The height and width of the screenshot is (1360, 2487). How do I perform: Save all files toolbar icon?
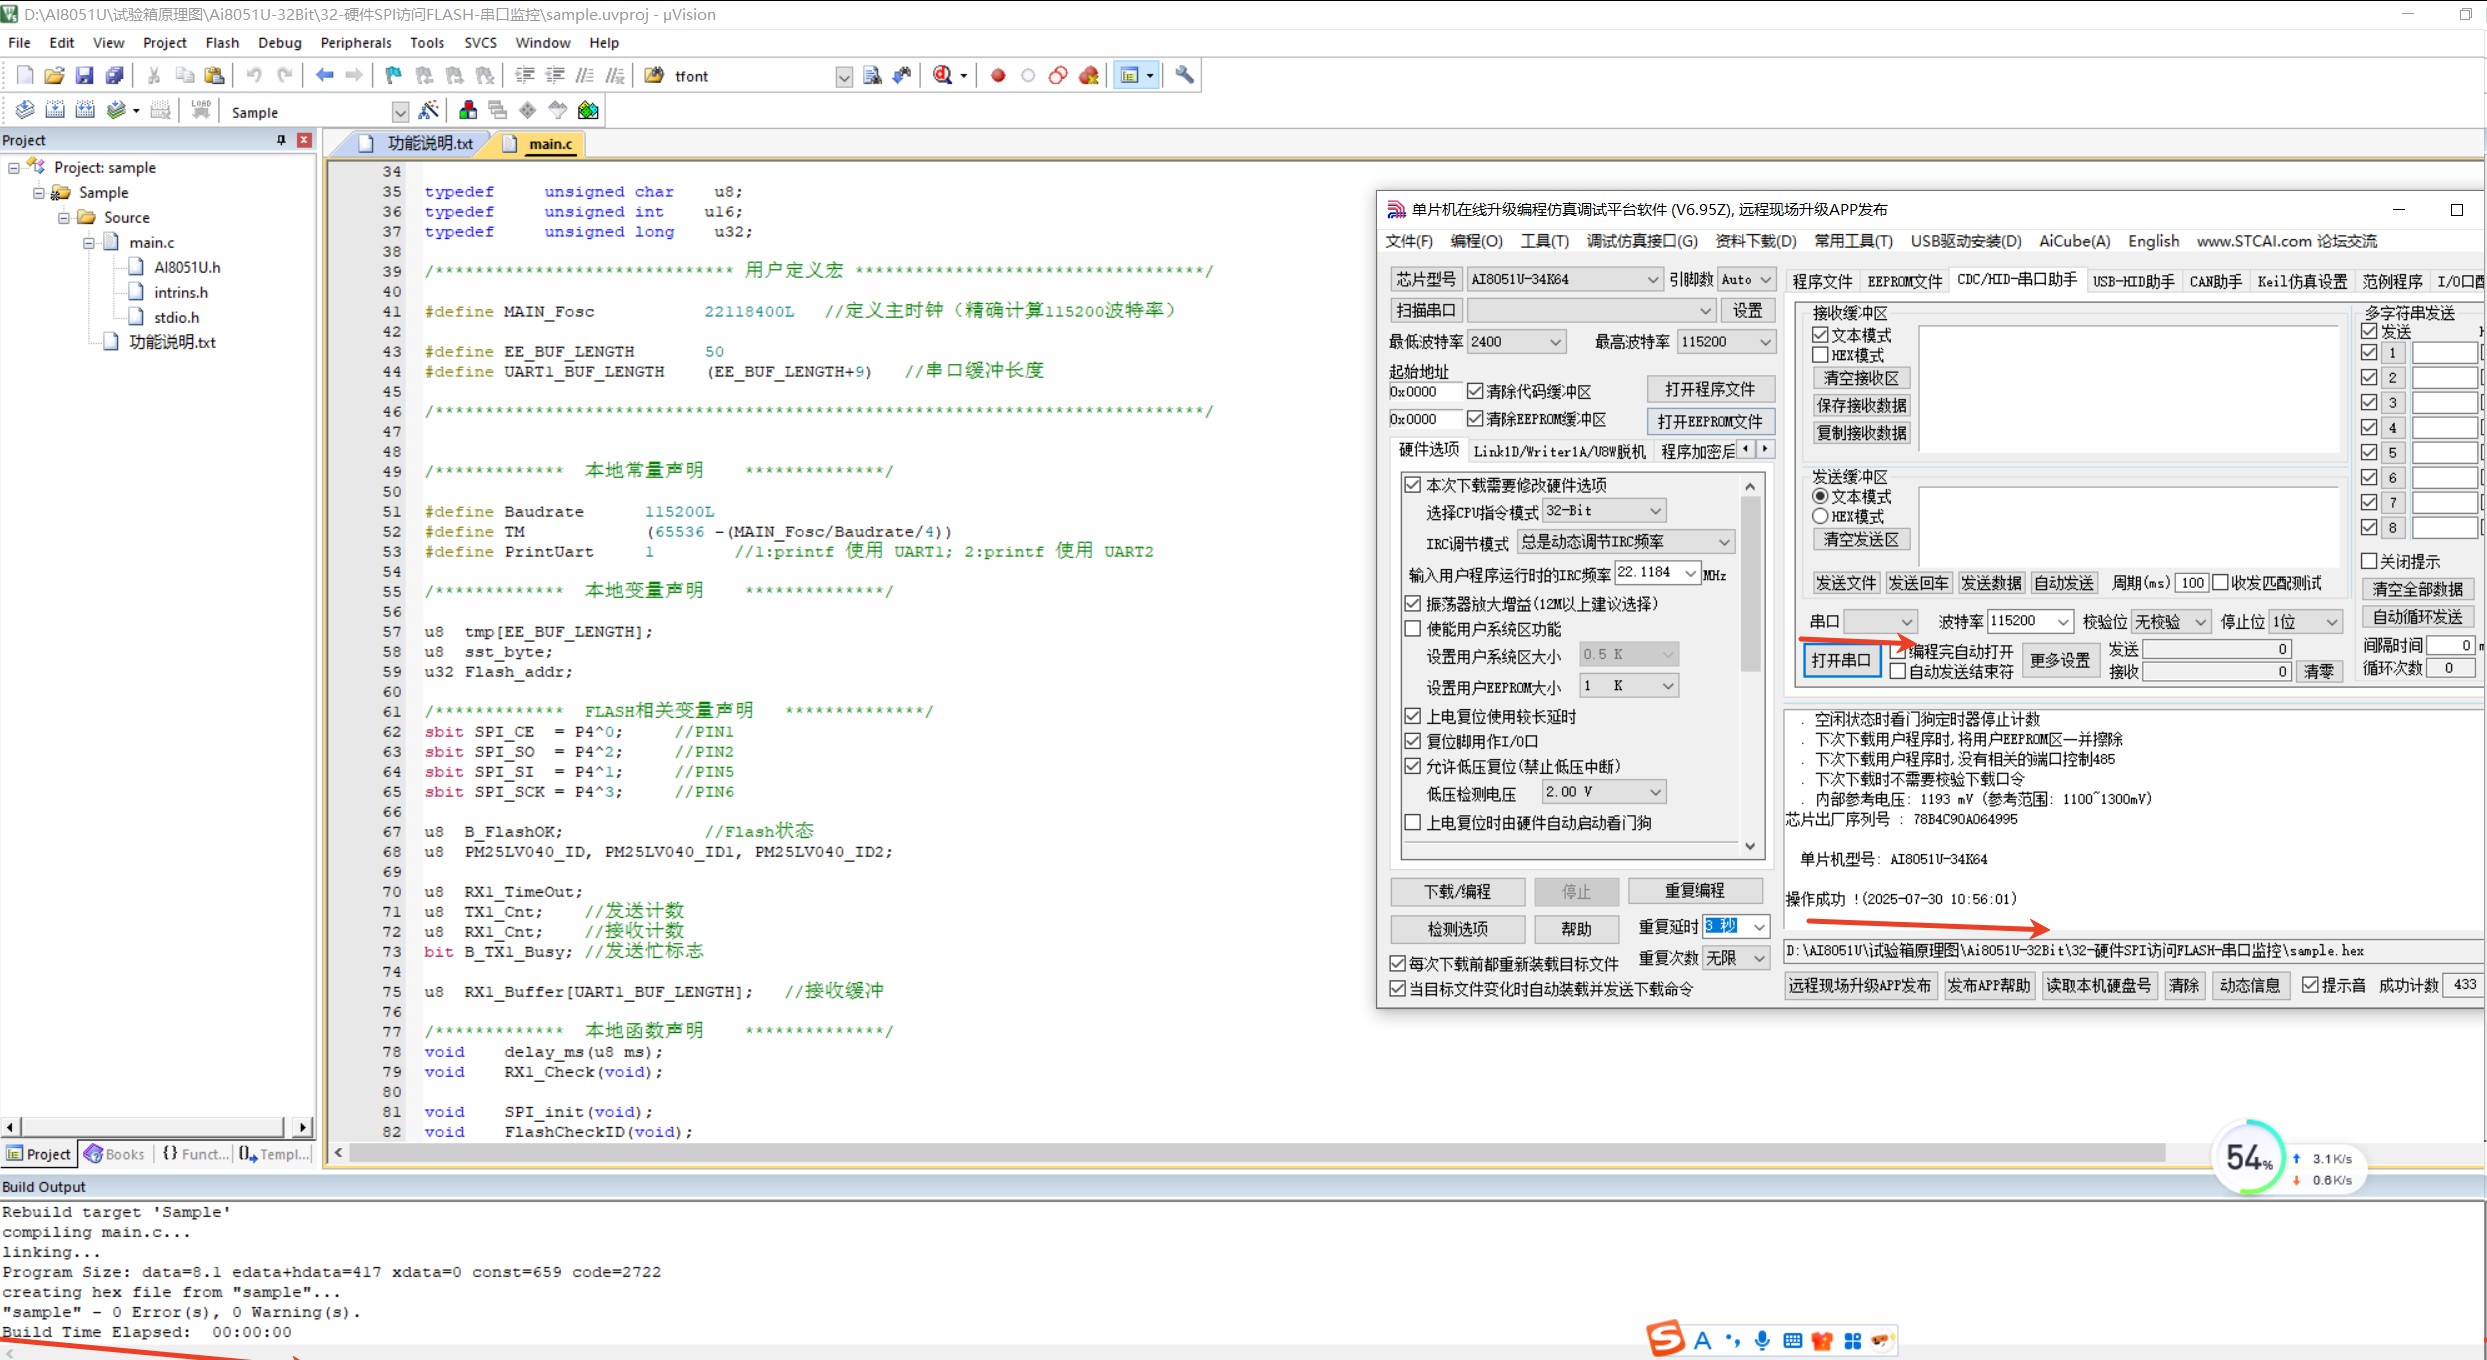114,76
